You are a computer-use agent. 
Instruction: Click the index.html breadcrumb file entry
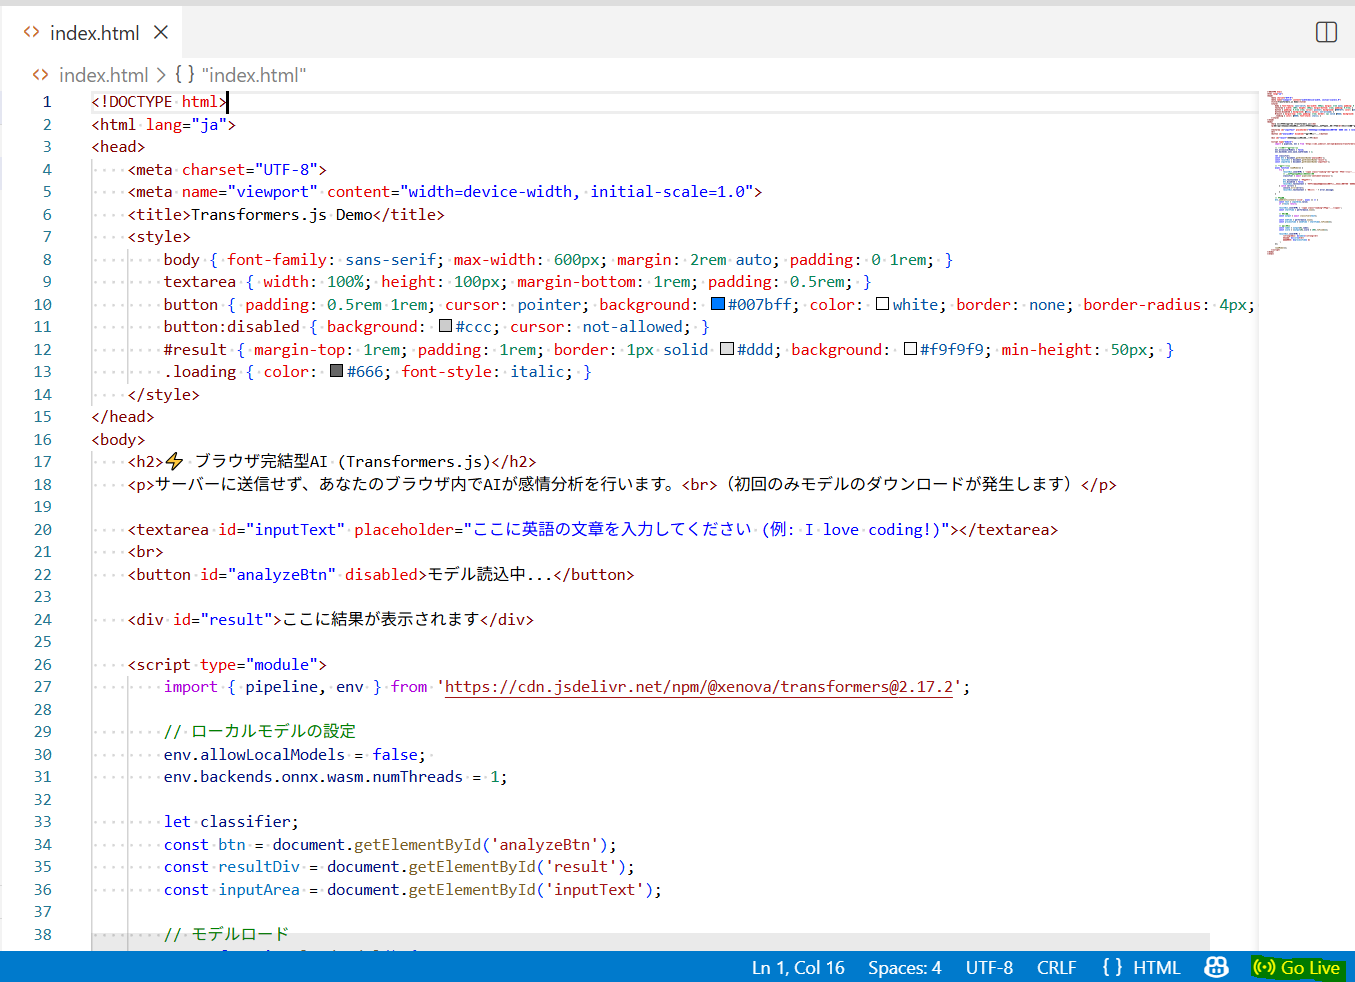coord(103,75)
